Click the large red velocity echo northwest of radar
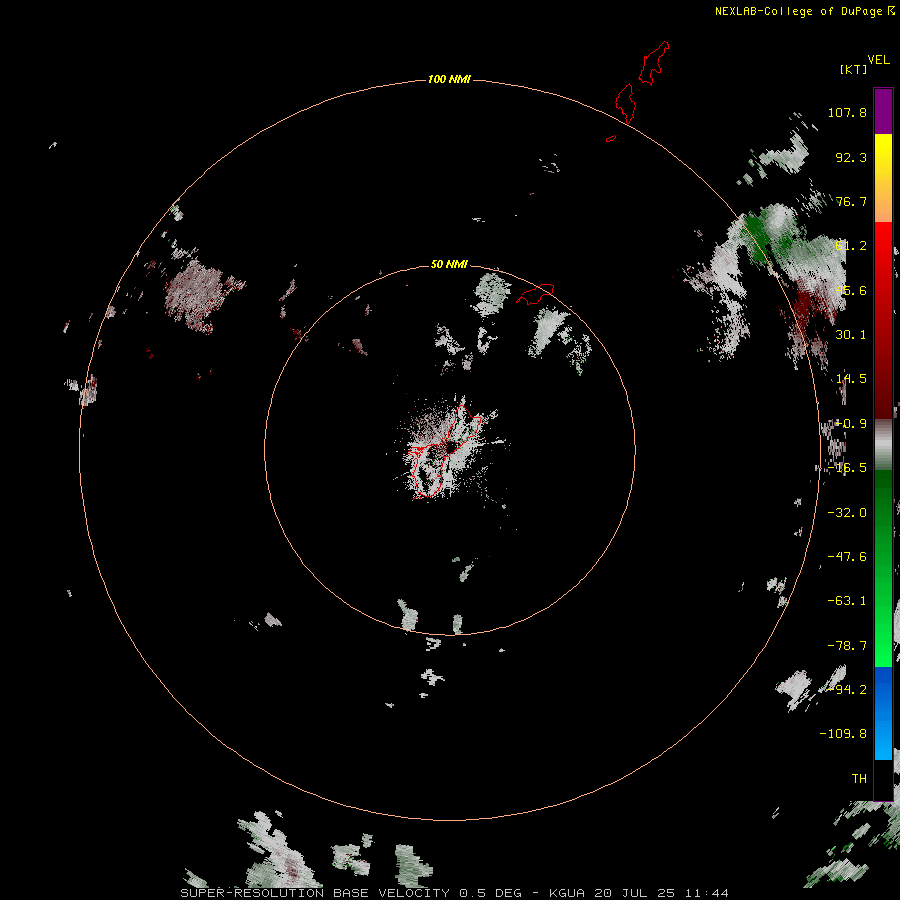 pyautogui.click(x=198, y=296)
